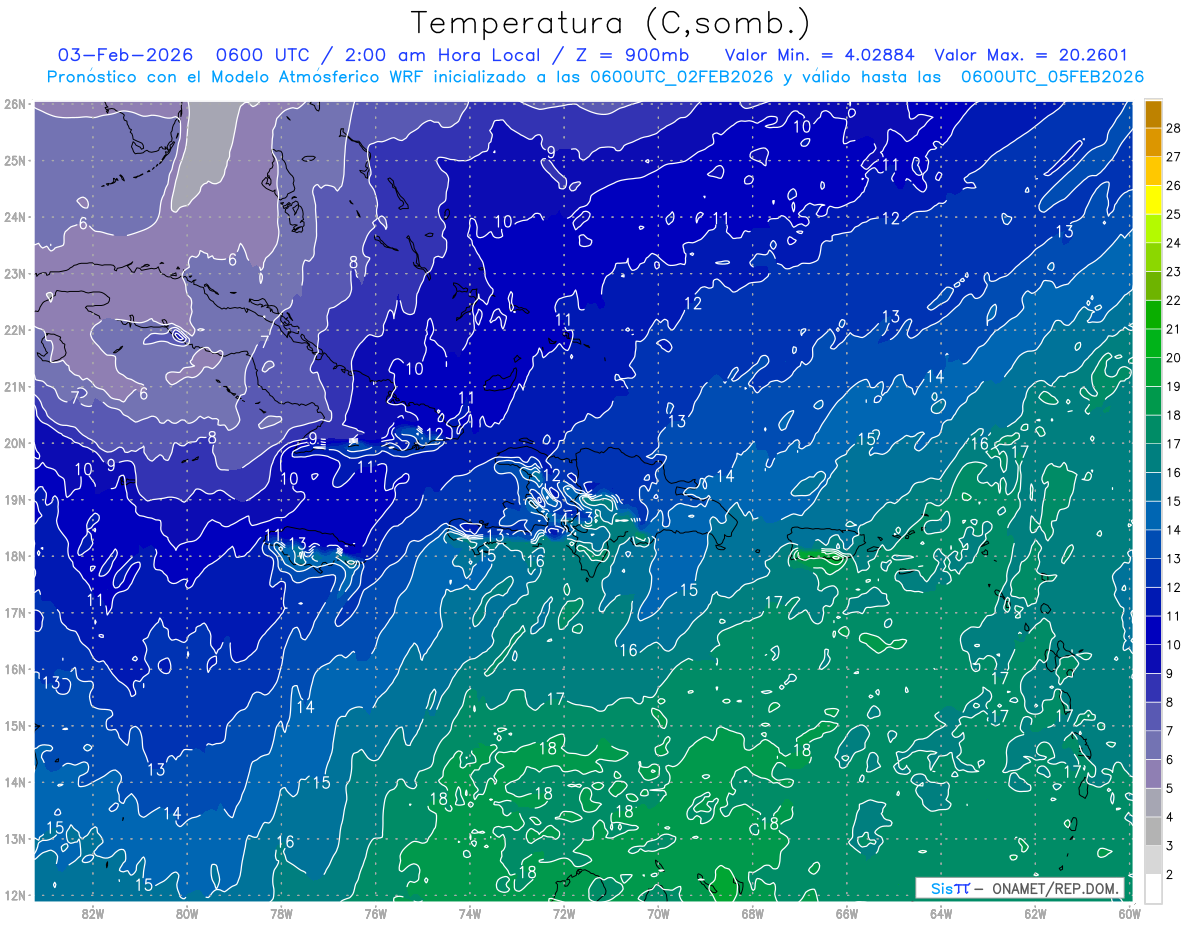The height and width of the screenshot is (927, 1200).
Task: Click longitude label "74W"
Action: pos(469,913)
